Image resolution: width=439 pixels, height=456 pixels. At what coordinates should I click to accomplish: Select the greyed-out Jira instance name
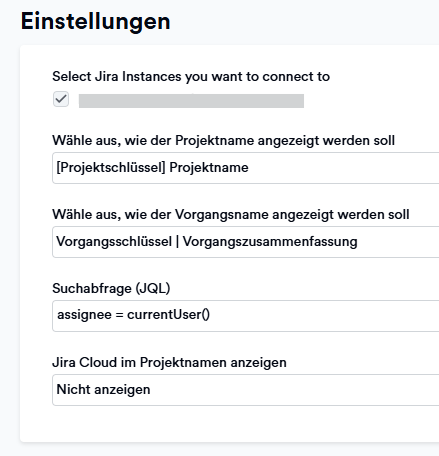pos(191,101)
